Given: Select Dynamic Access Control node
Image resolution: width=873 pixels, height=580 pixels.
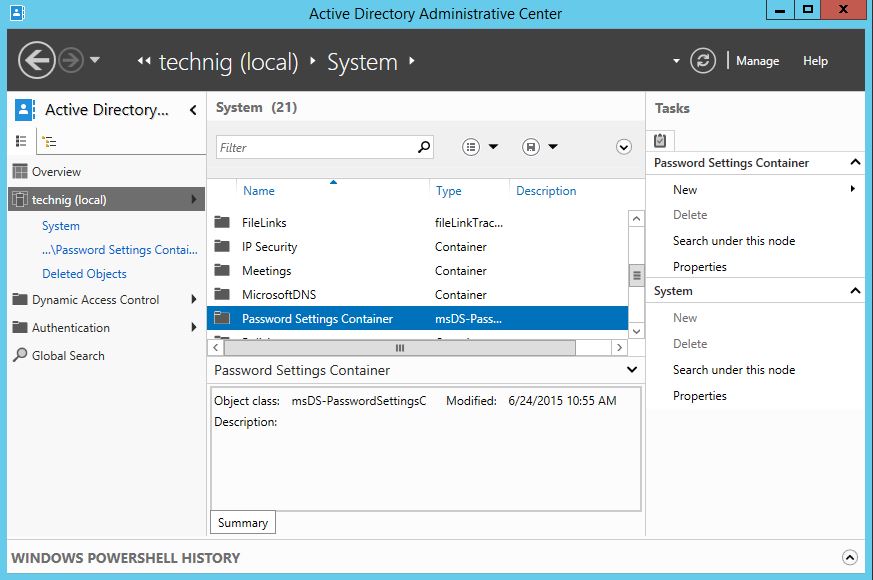Looking at the screenshot, I should coord(95,300).
